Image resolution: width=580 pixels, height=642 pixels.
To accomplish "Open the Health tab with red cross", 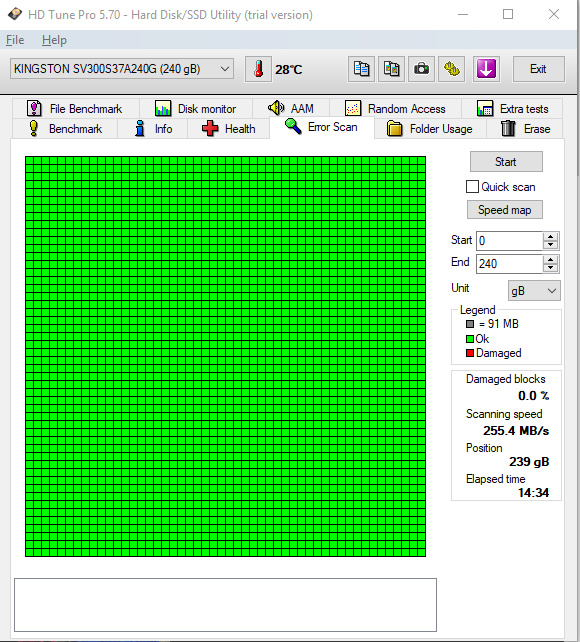I will click(x=228, y=129).
